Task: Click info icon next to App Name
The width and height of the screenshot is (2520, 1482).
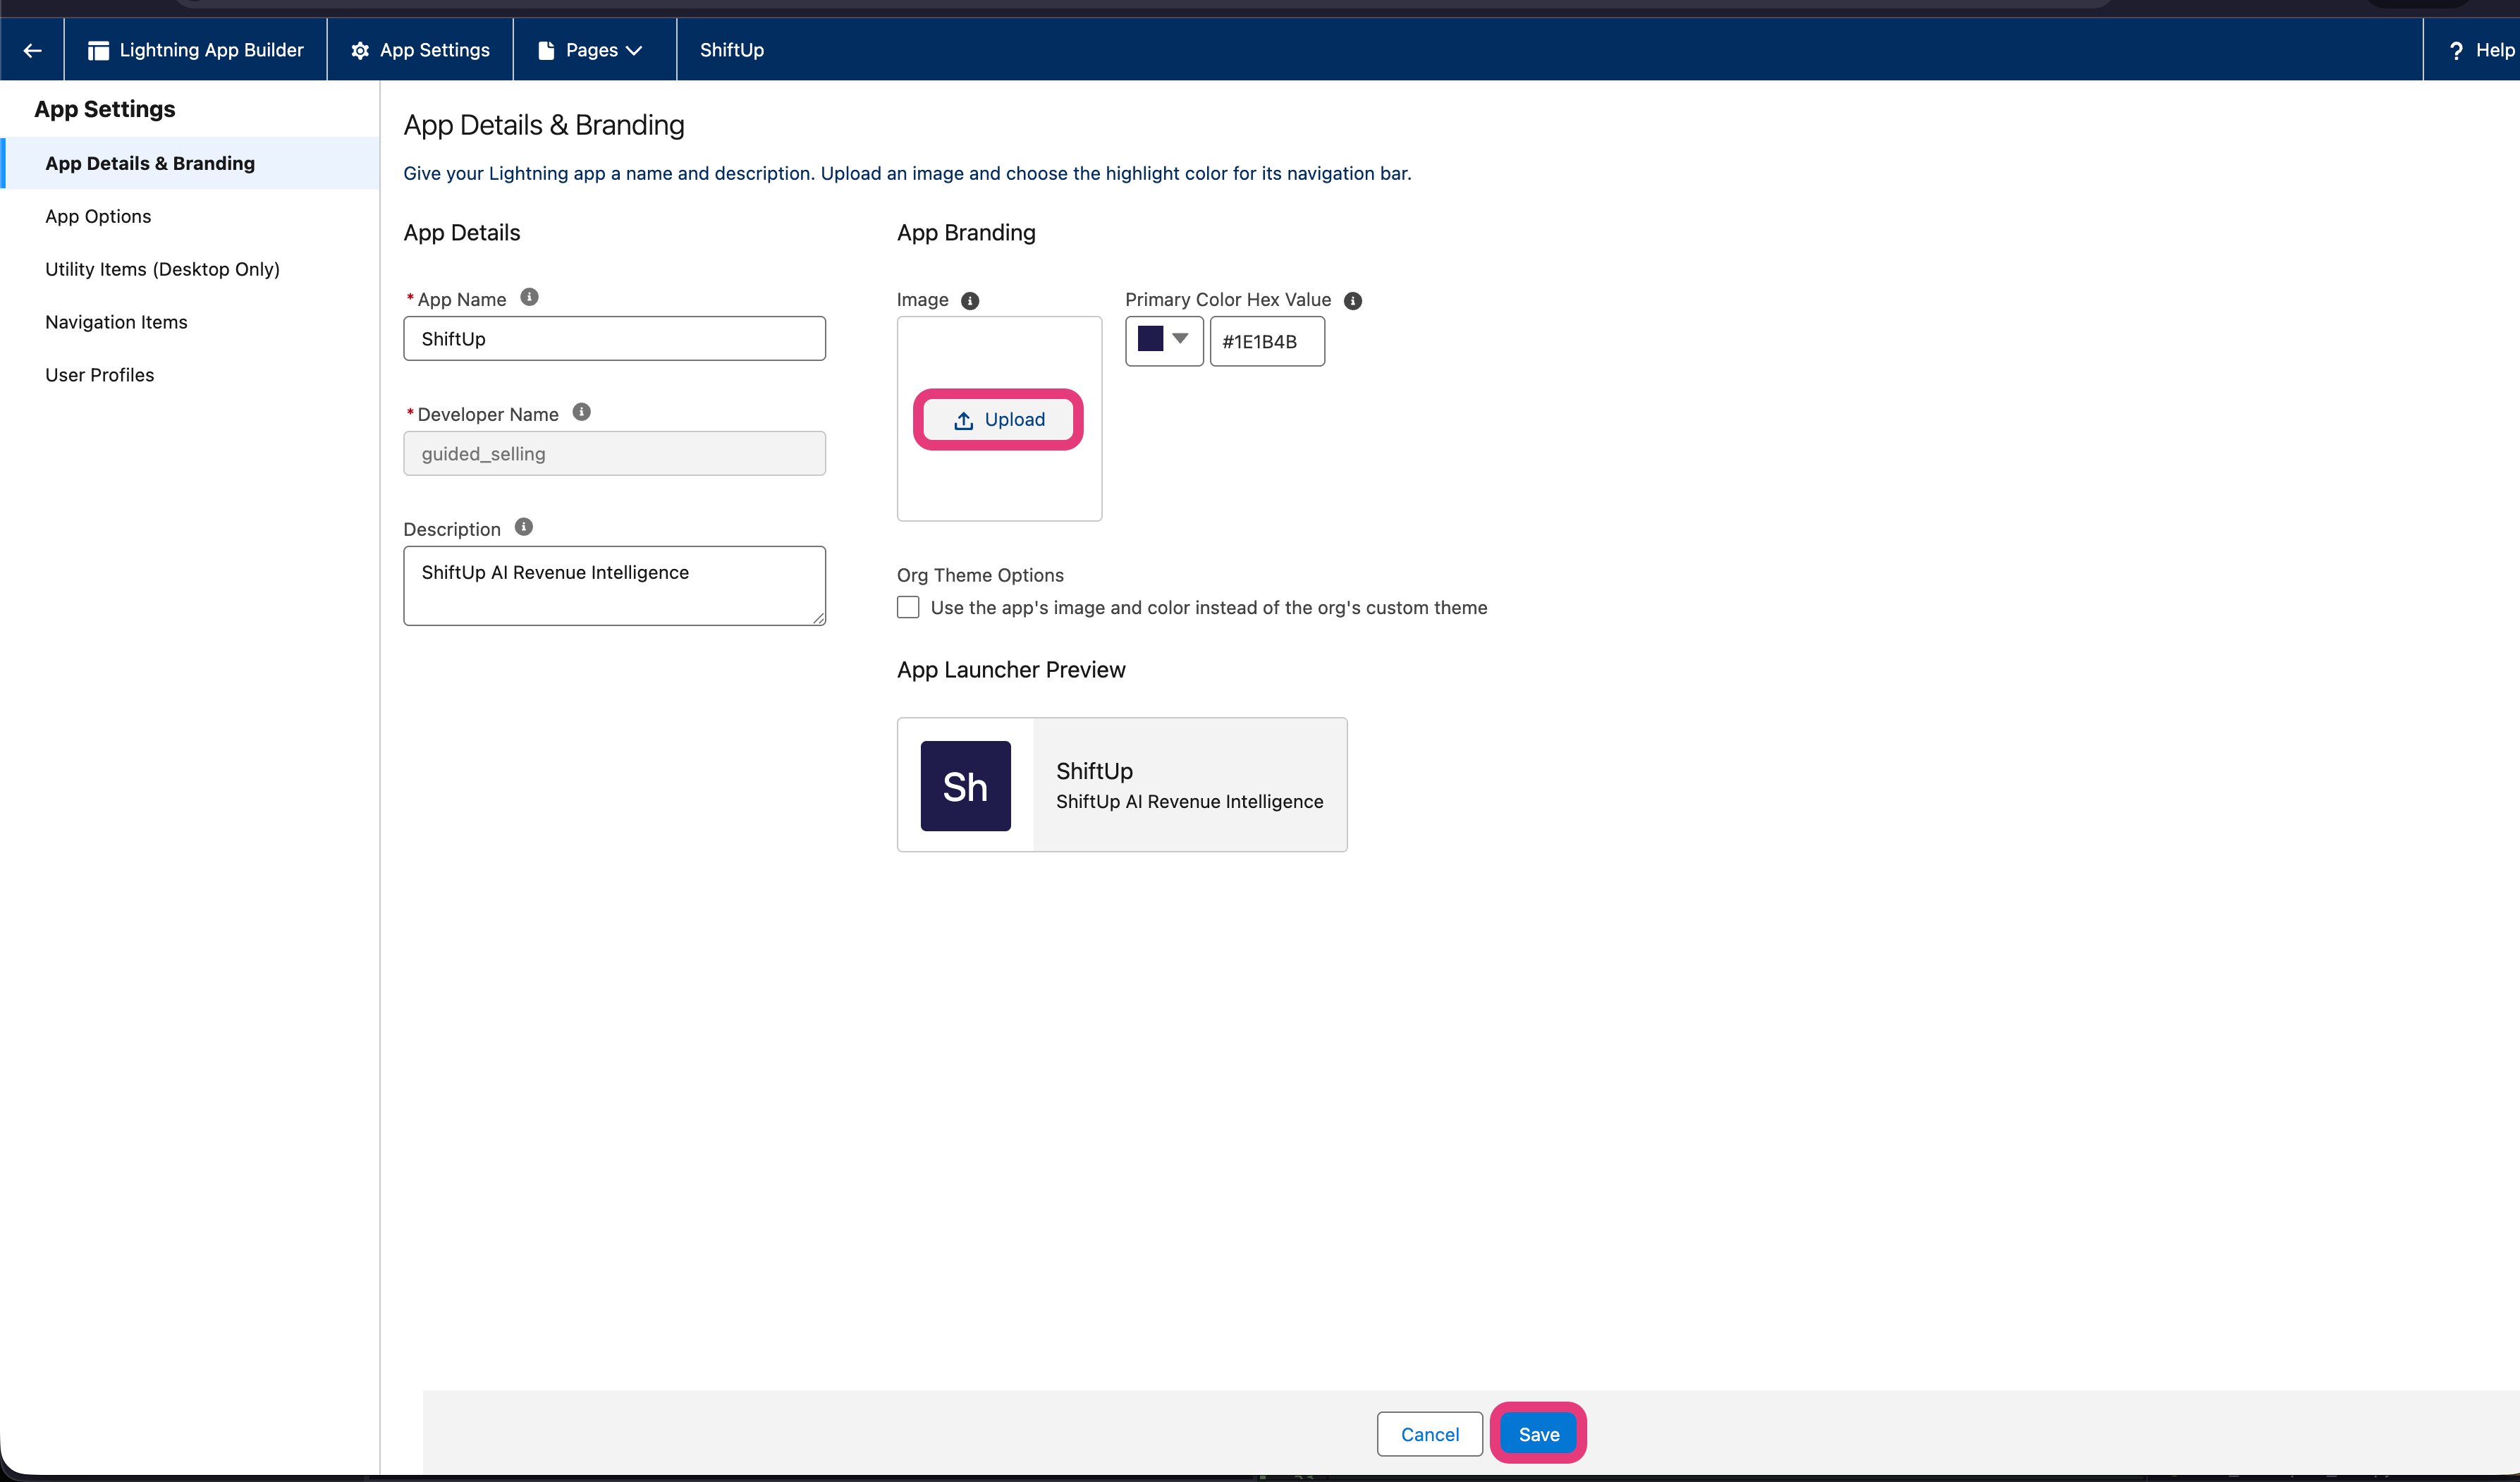Action: pos(530,297)
